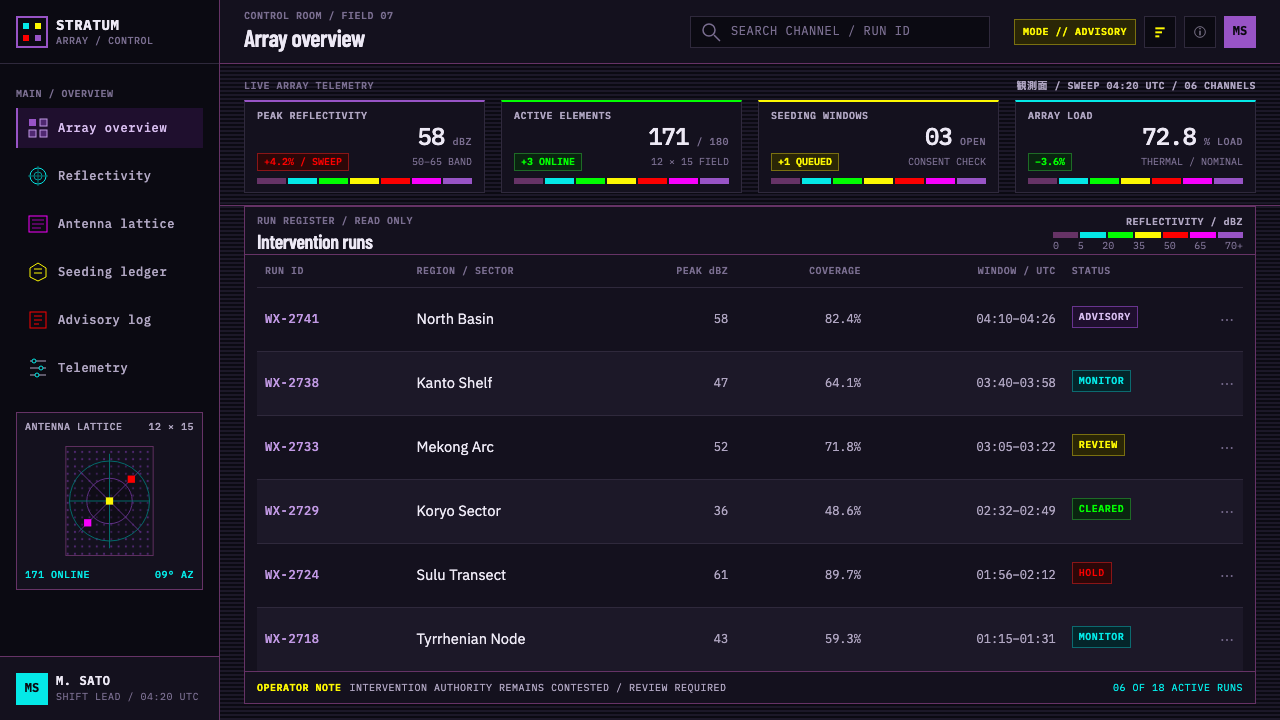
Task: Click the info icon in the top bar
Action: pos(1200,32)
